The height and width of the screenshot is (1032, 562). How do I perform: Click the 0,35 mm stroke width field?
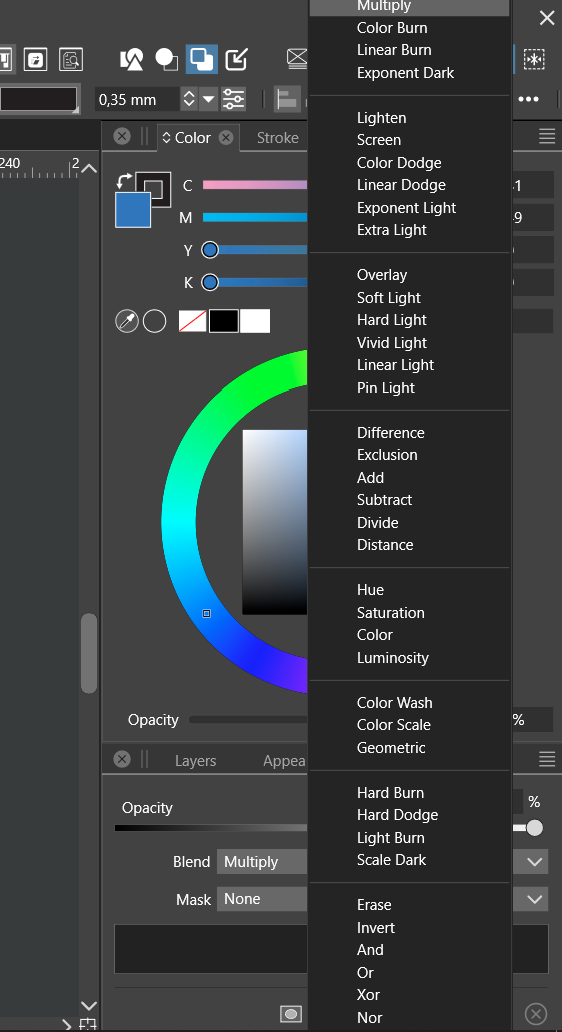point(137,99)
